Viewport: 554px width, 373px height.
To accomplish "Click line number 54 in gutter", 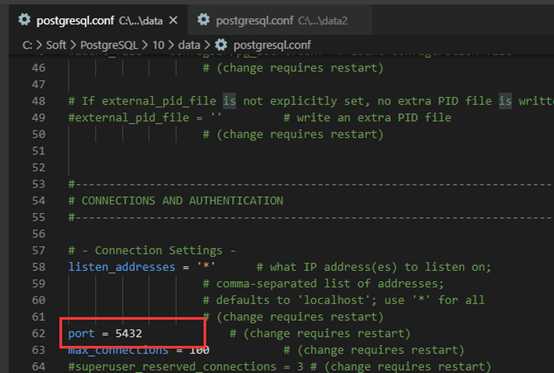I will (39, 201).
